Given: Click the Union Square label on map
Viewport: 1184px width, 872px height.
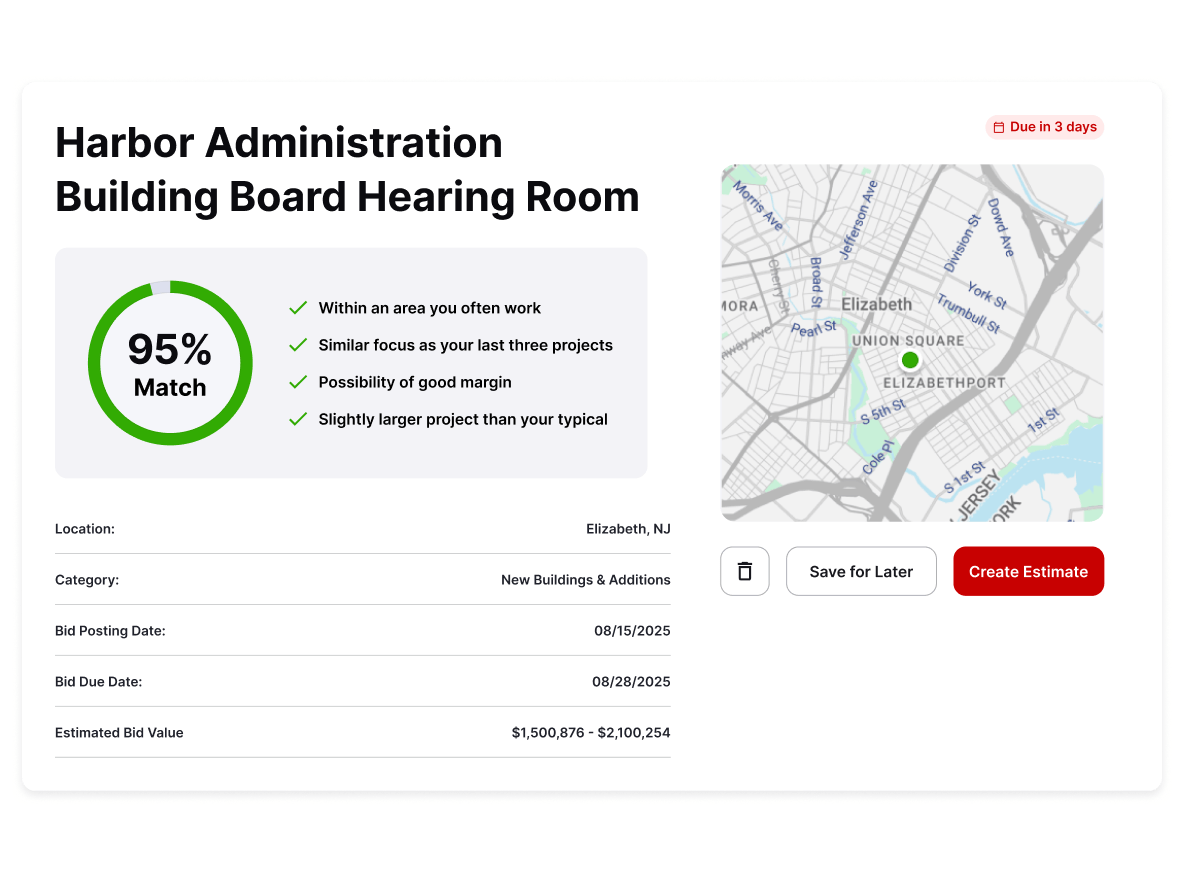Looking at the screenshot, I should click(907, 341).
